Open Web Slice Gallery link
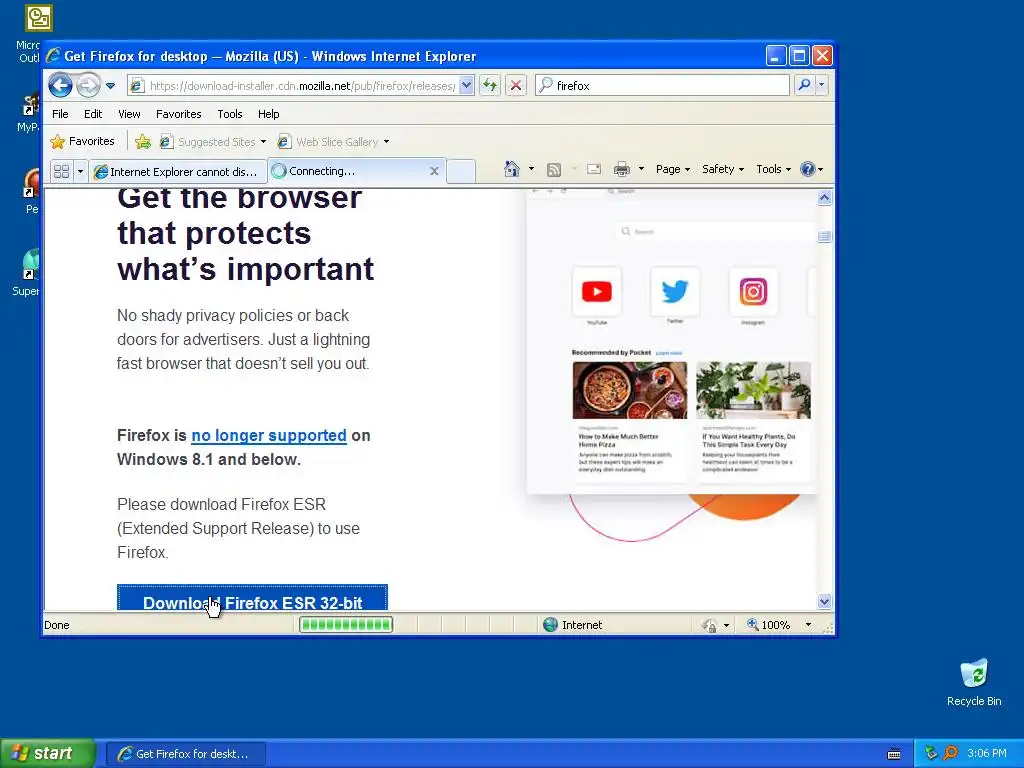1024x768 pixels. [333, 142]
